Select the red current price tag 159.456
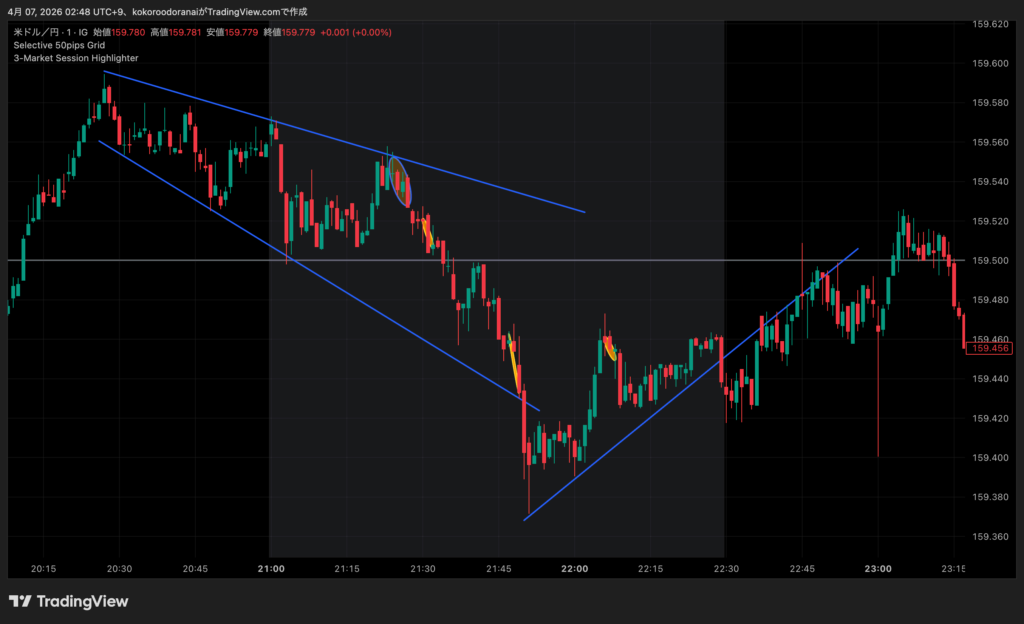 (992, 348)
